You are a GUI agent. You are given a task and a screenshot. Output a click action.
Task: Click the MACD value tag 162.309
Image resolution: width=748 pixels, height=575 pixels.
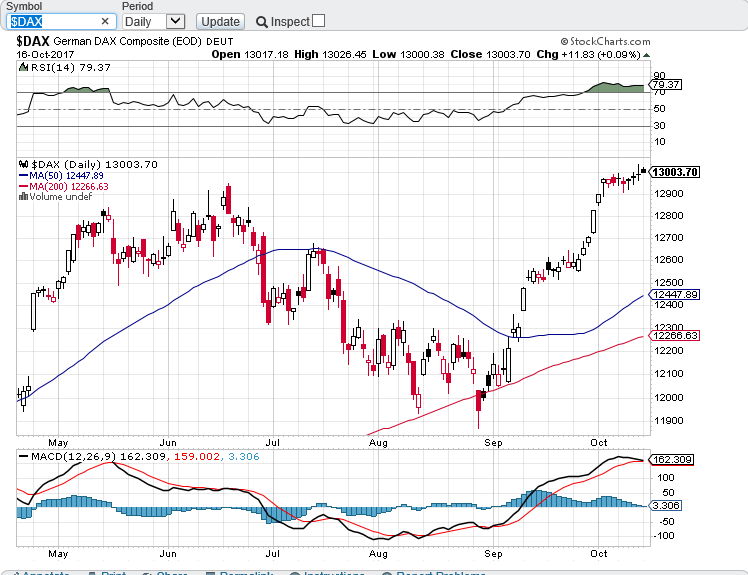(671, 460)
